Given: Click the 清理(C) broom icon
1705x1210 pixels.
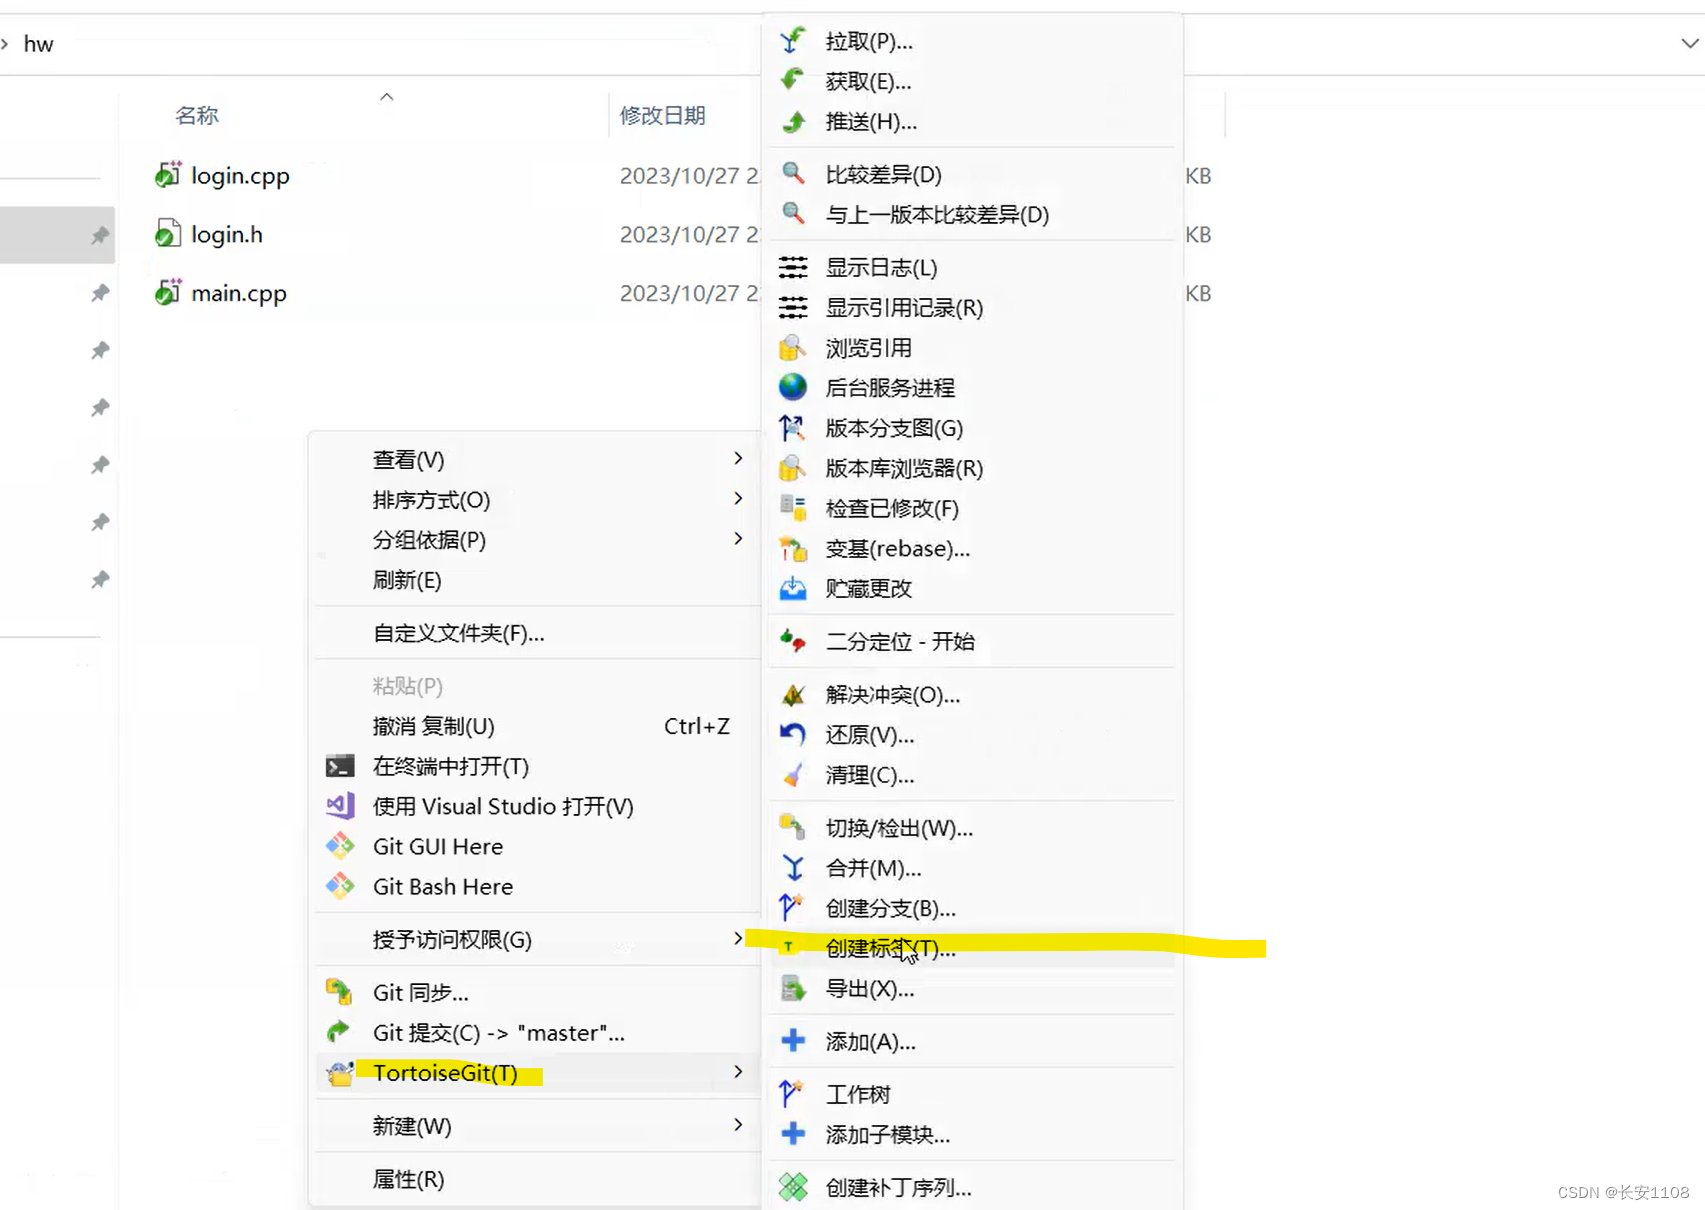Looking at the screenshot, I should click(x=793, y=775).
